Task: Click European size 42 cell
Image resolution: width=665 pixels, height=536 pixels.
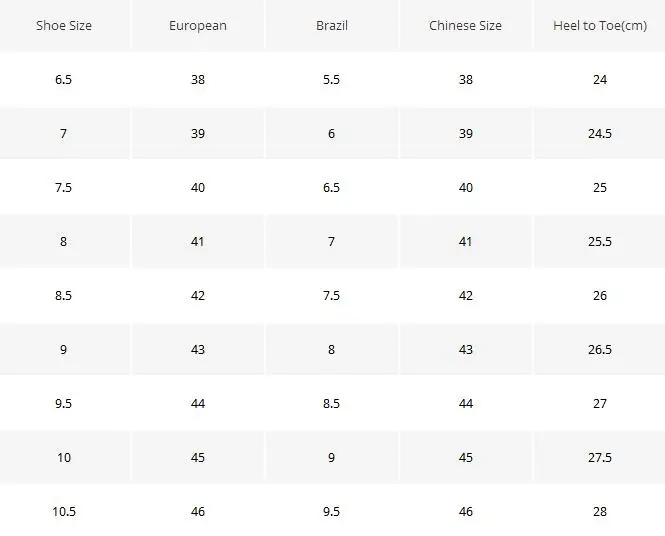Action: tap(198, 295)
